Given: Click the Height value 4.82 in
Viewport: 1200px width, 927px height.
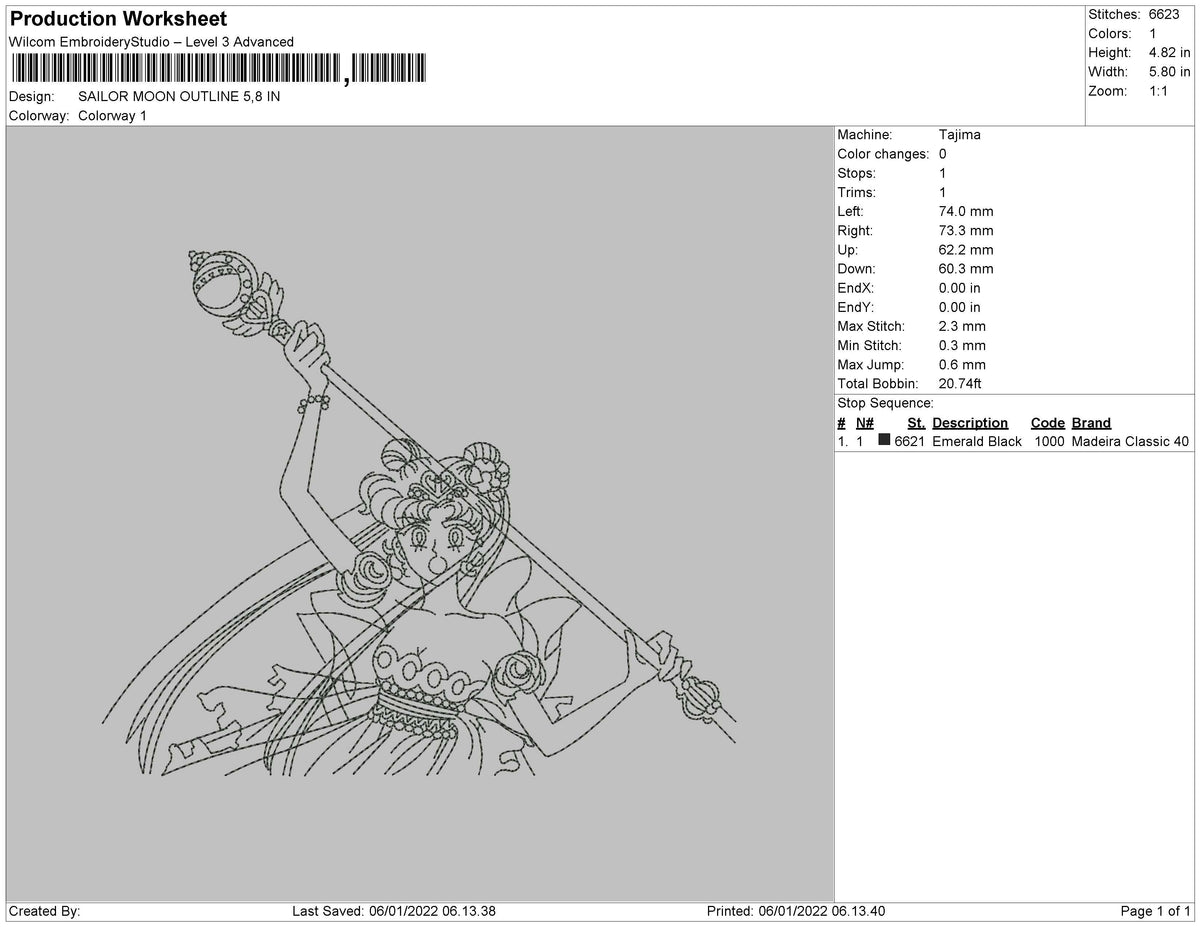Looking at the screenshot, I should (1169, 52).
